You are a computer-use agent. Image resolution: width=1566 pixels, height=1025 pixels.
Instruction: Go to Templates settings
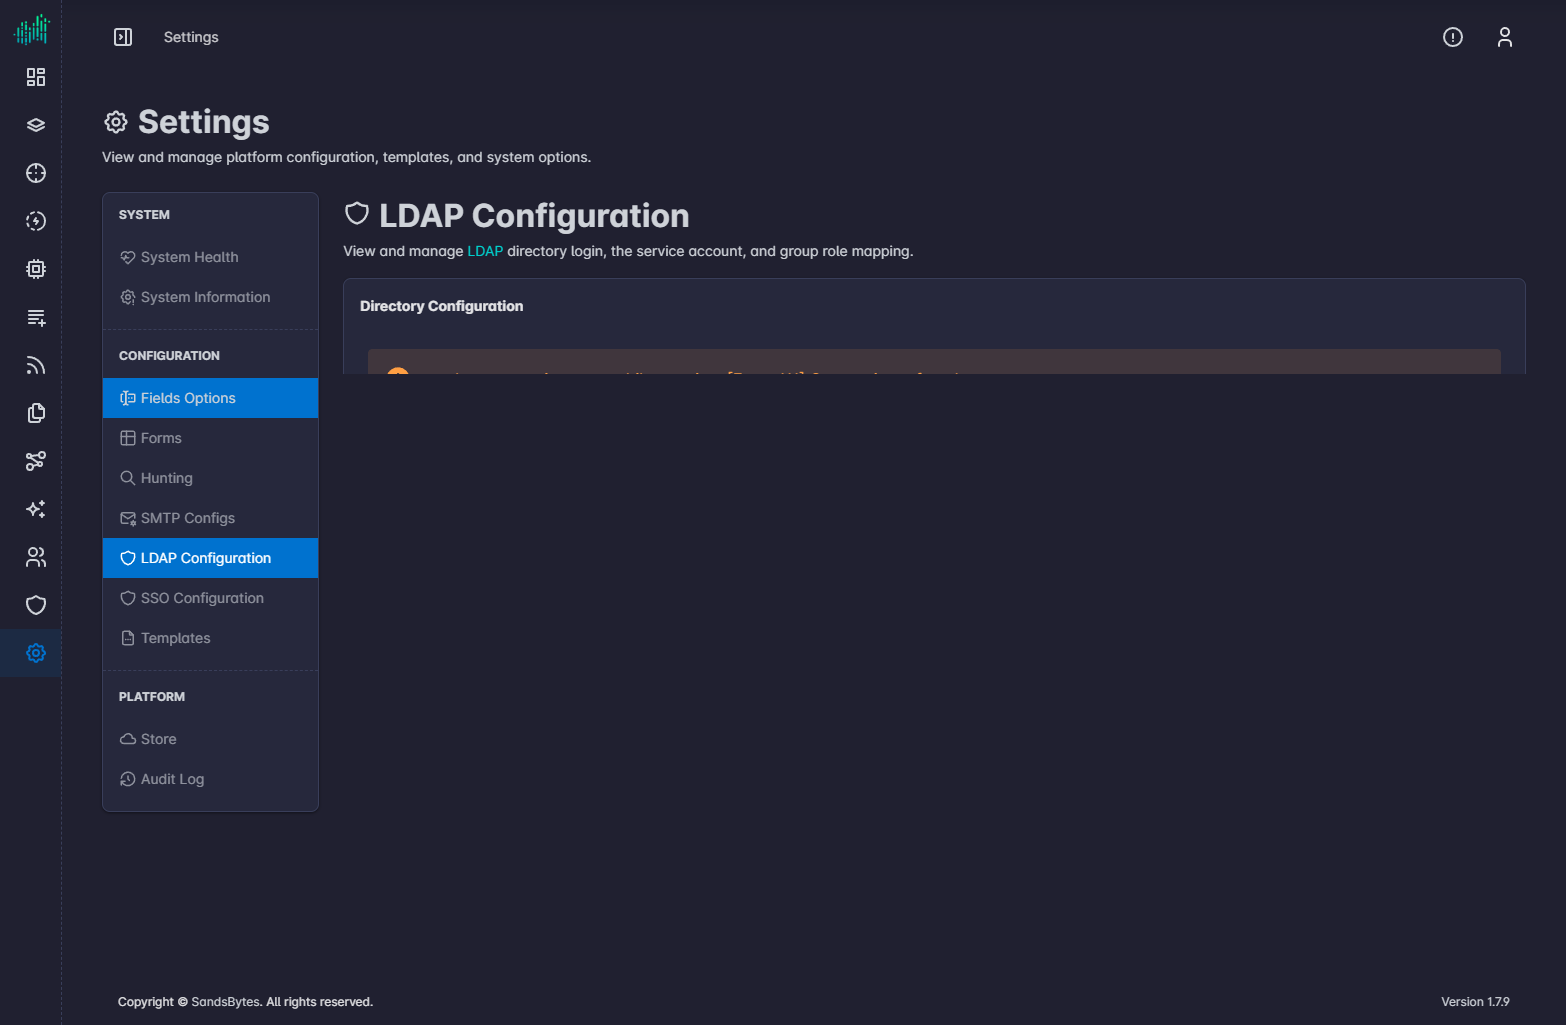[210, 638]
